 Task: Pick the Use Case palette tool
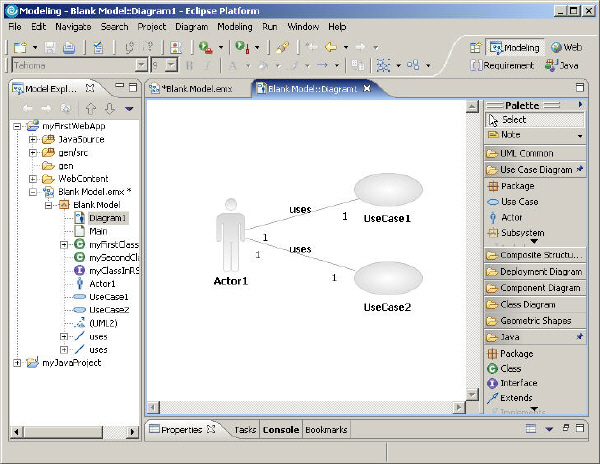tap(518, 202)
